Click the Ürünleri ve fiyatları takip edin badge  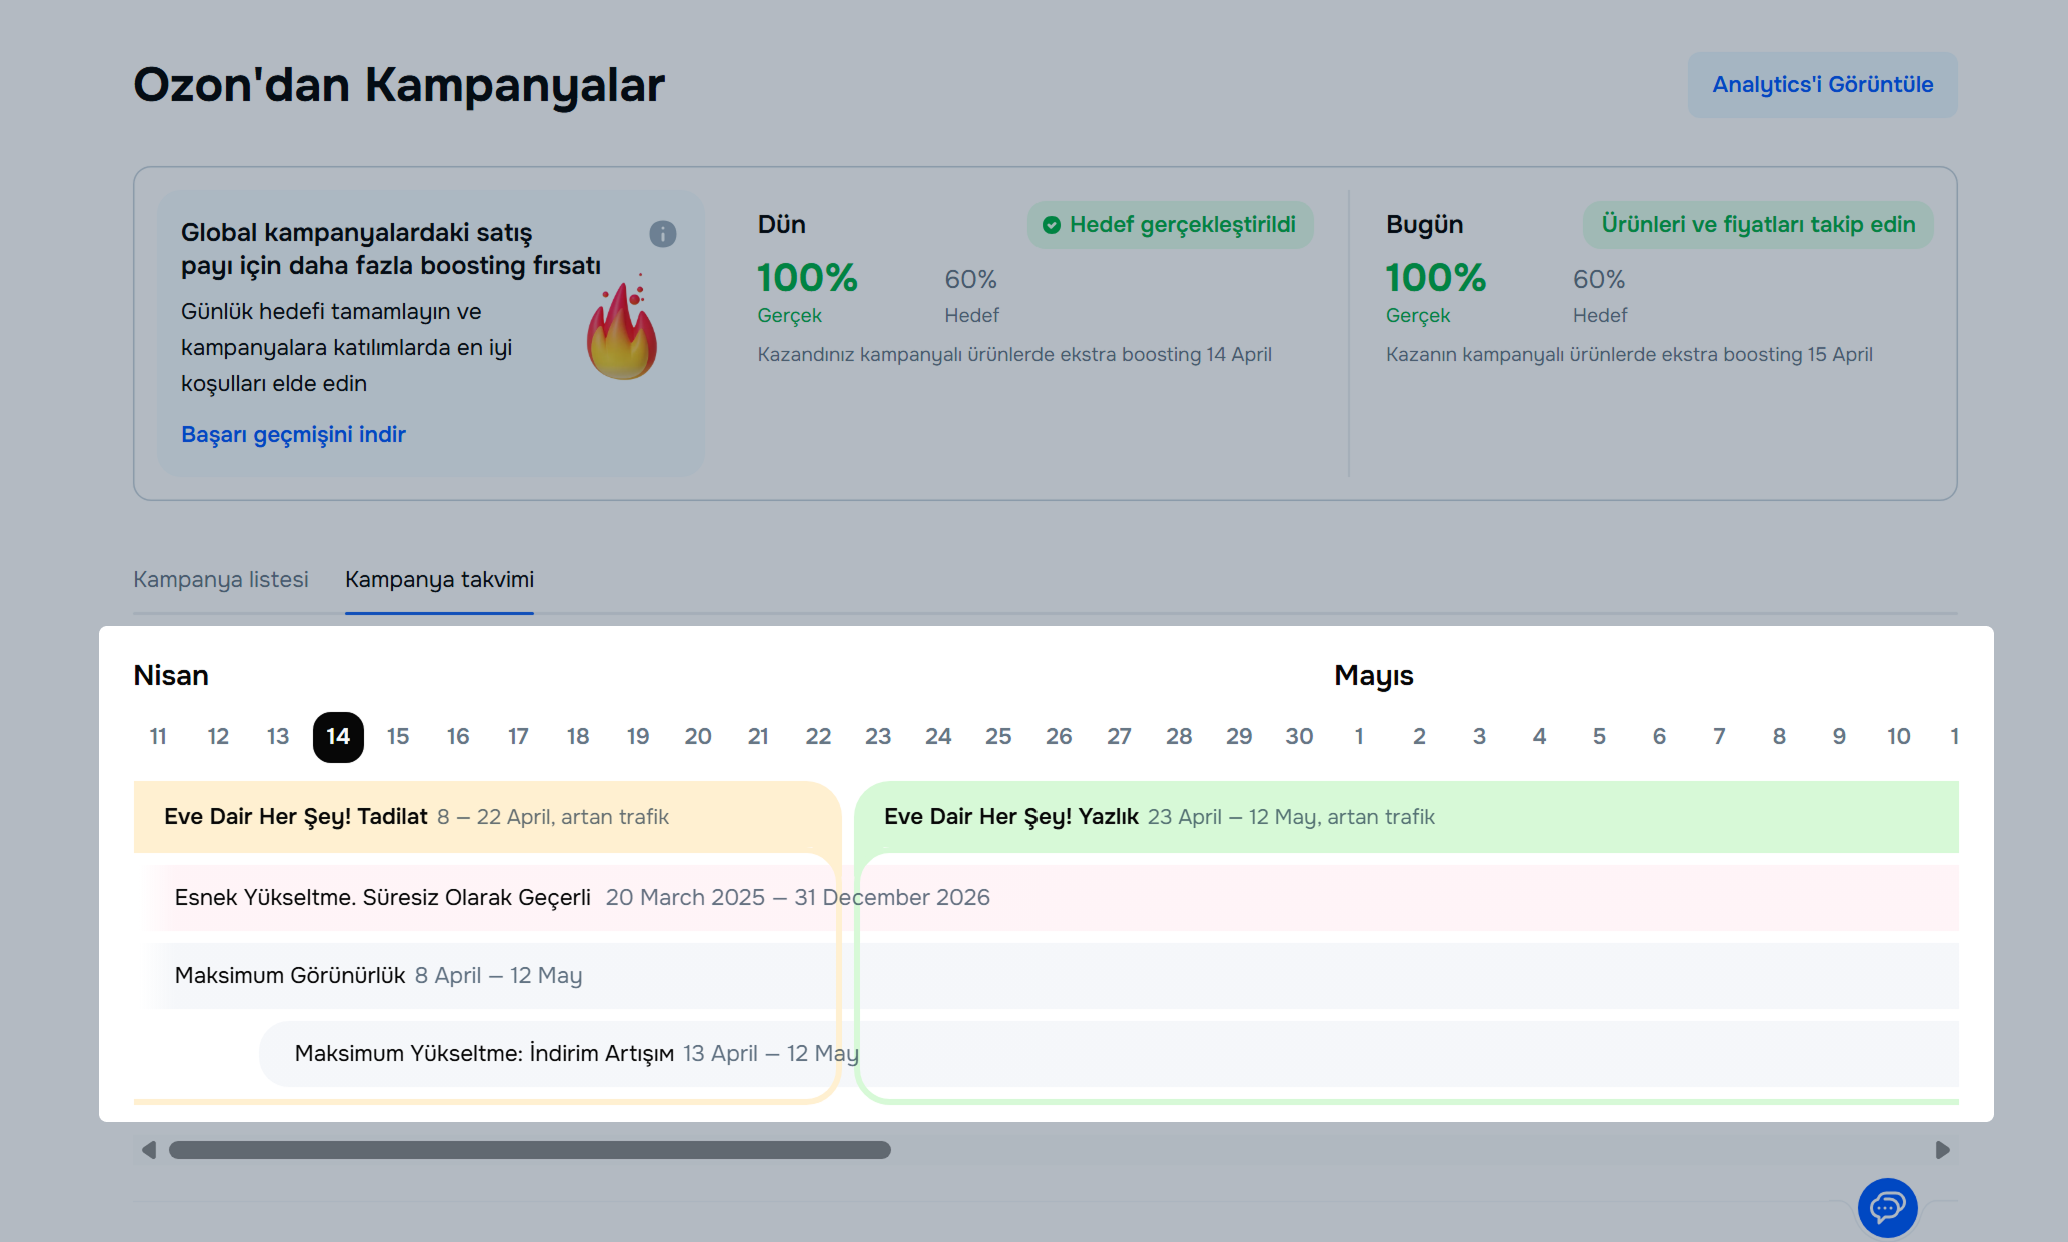click(1757, 225)
